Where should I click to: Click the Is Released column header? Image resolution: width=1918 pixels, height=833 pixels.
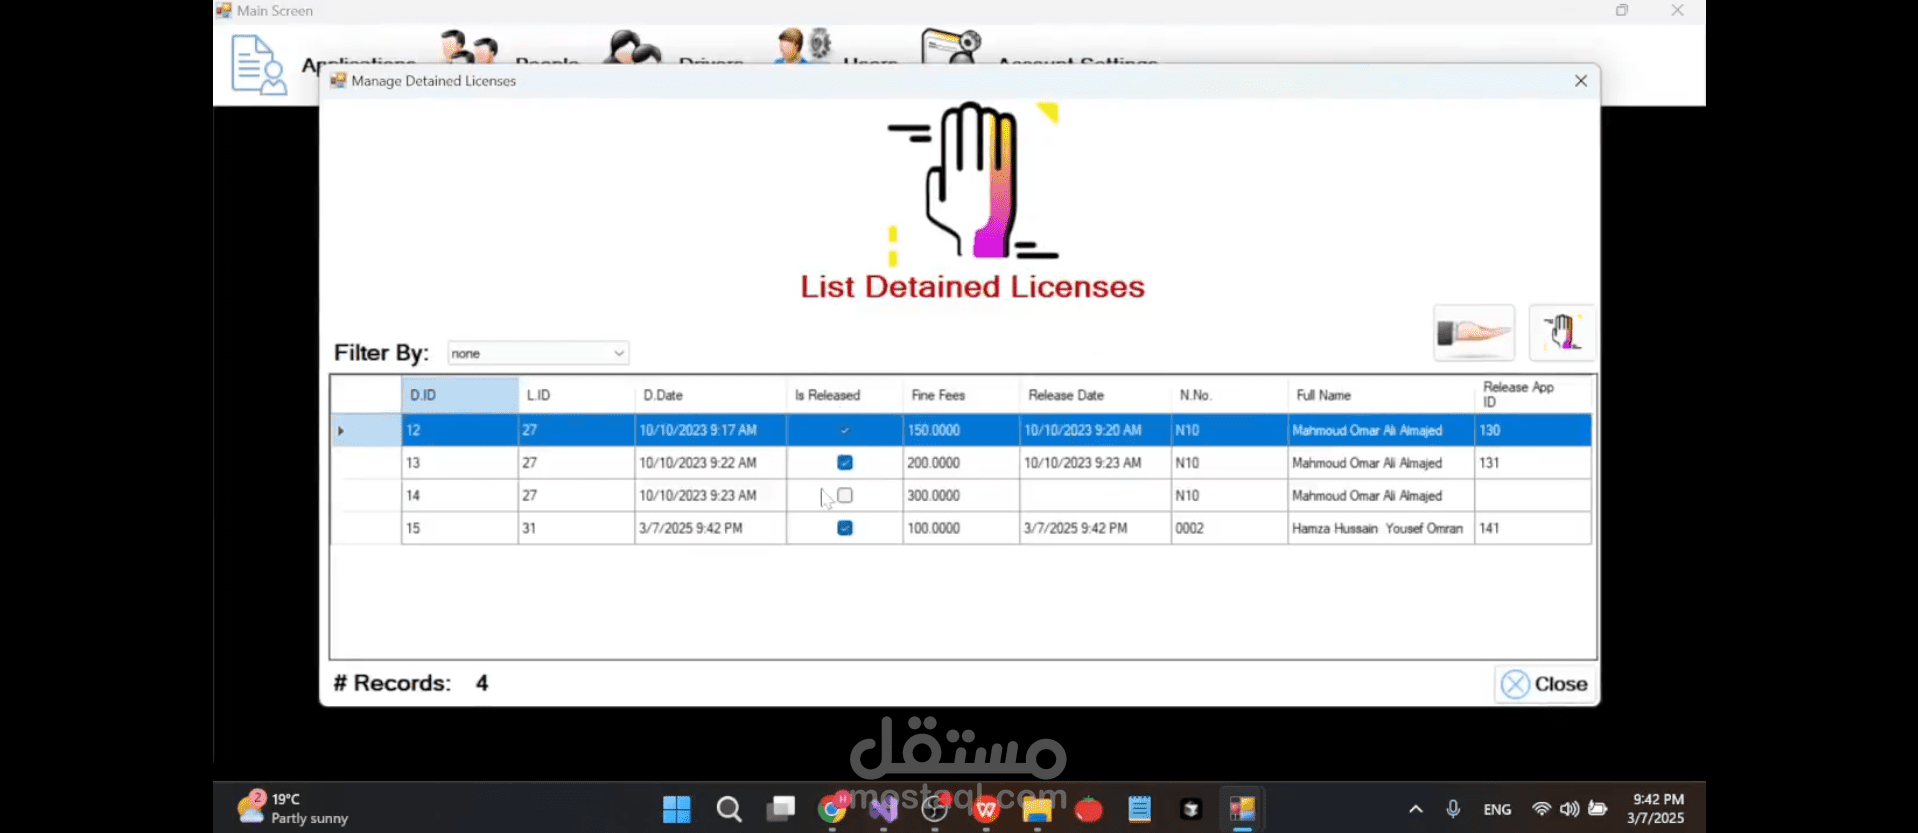(x=844, y=395)
